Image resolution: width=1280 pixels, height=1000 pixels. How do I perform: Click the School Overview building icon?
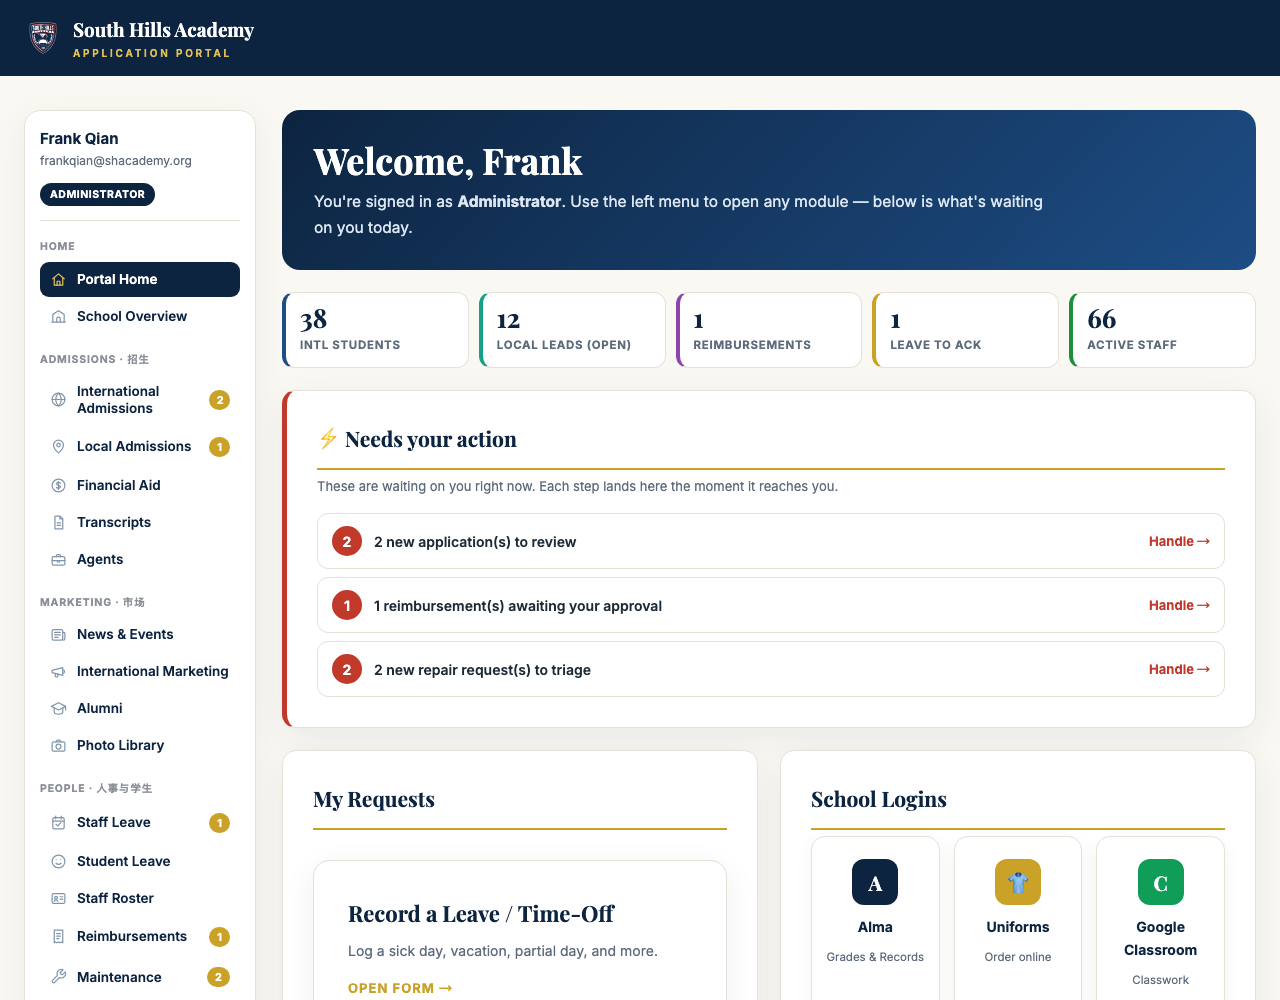tap(58, 317)
